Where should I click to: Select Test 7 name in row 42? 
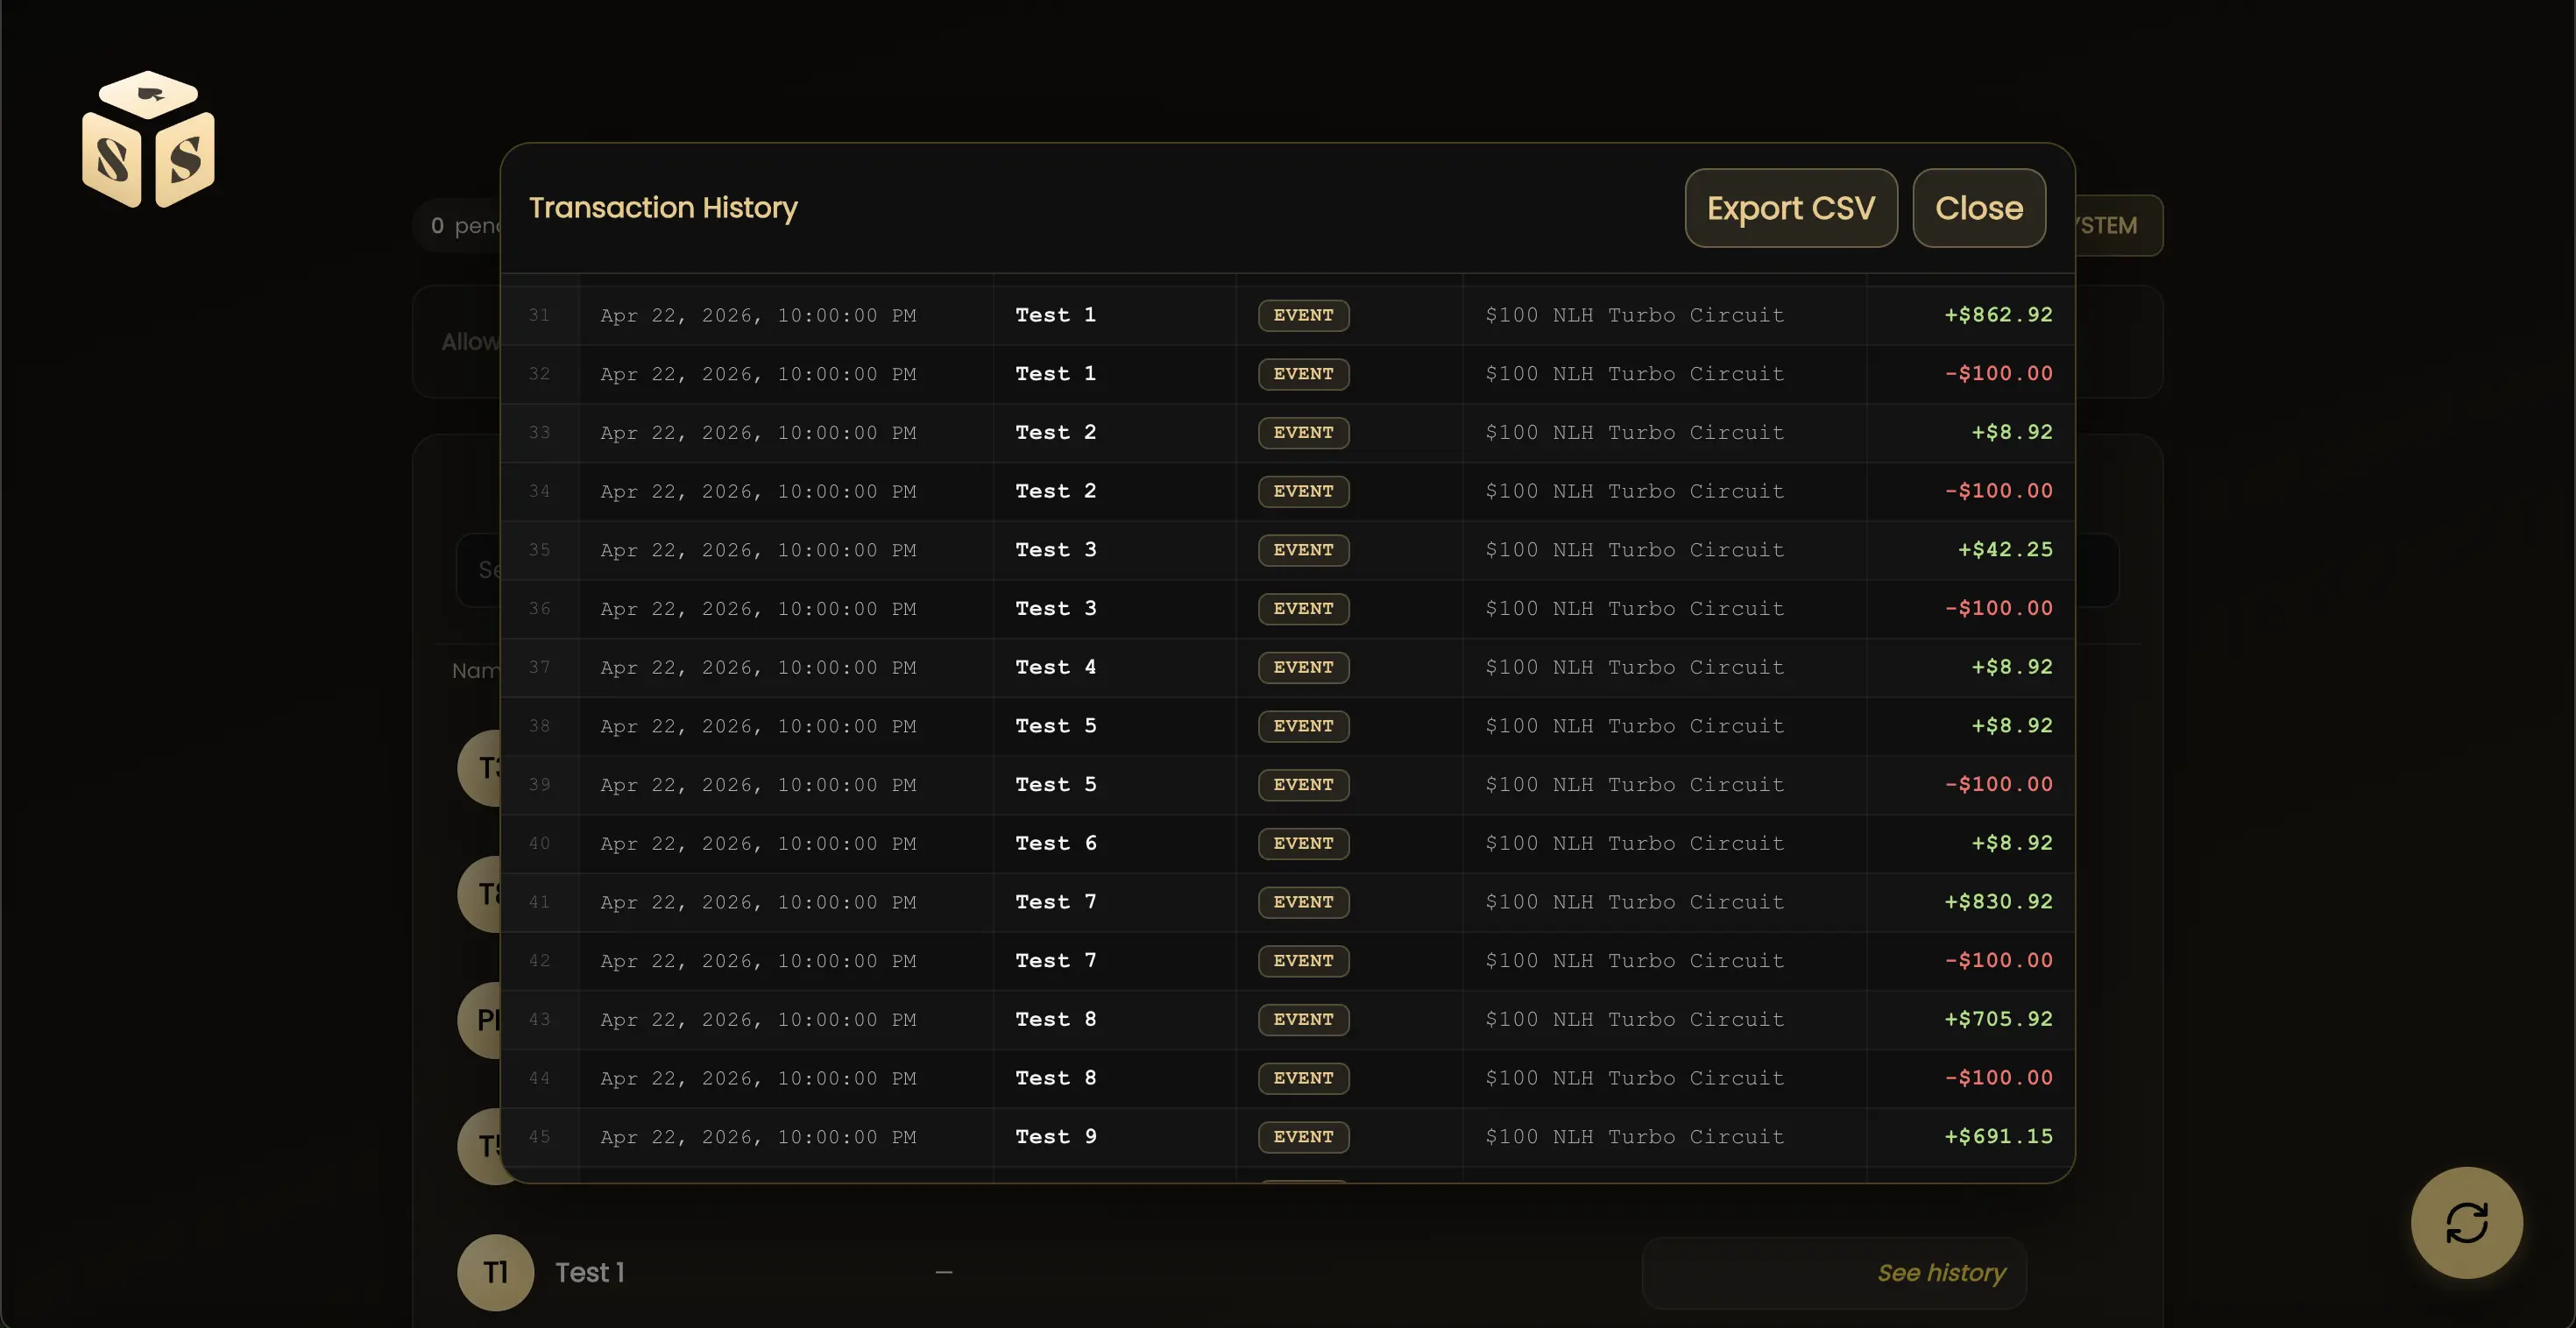(x=1055, y=961)
